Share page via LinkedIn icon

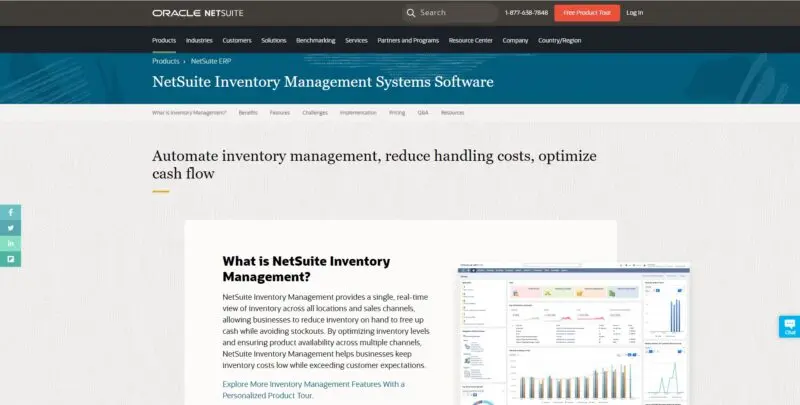point(10,243)
